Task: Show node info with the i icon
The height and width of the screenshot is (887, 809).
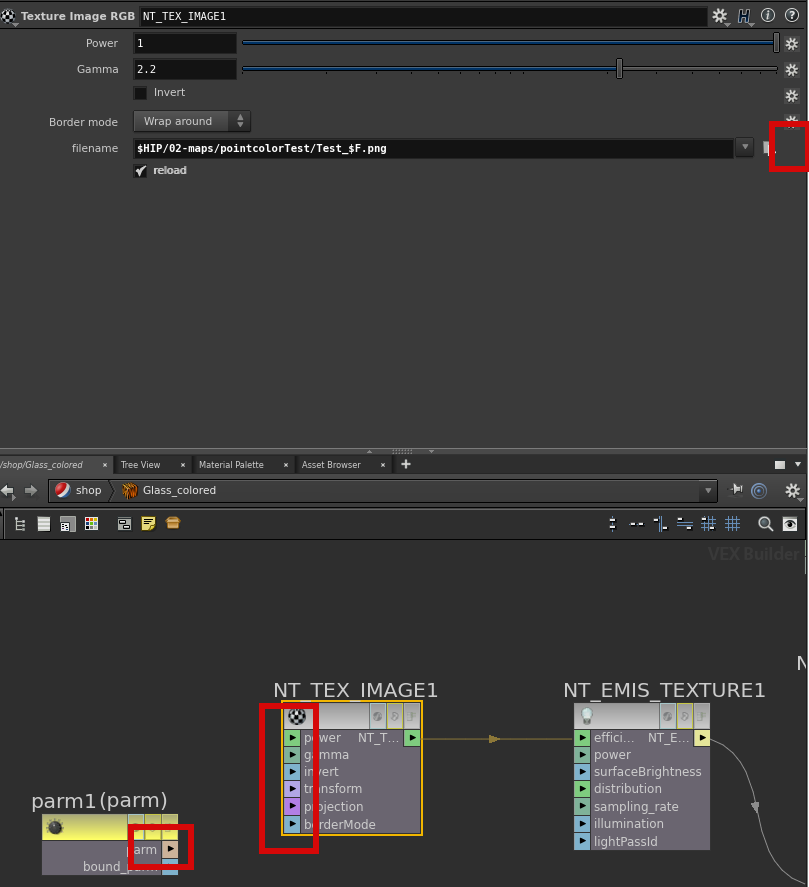Action: pos(768,15)
